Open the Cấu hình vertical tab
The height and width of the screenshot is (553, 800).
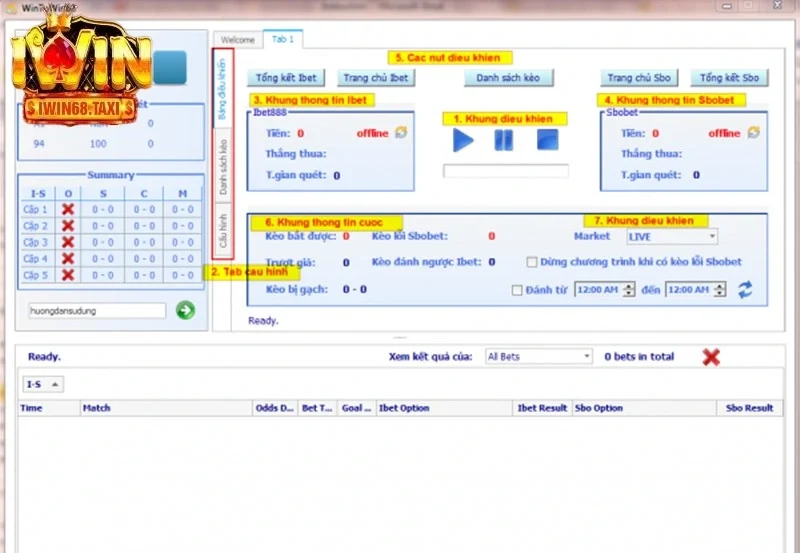point(222,230)
